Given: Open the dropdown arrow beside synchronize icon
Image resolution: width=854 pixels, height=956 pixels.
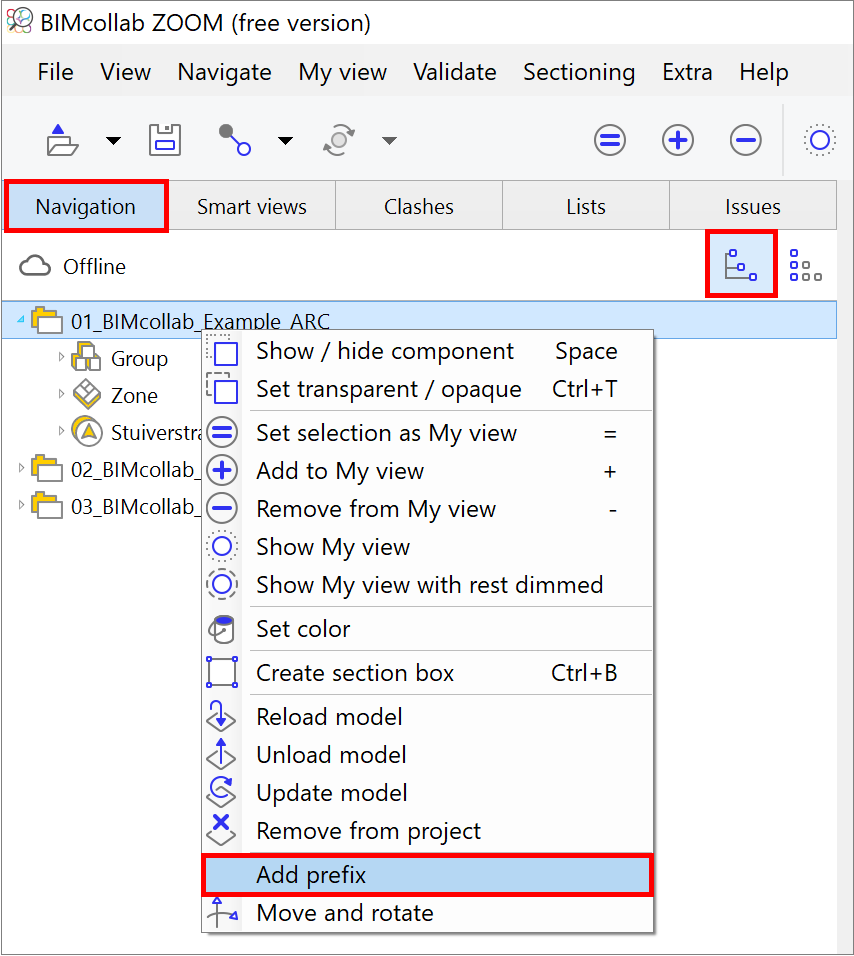Looking at the screenshot, I should [x=390, y=141].
